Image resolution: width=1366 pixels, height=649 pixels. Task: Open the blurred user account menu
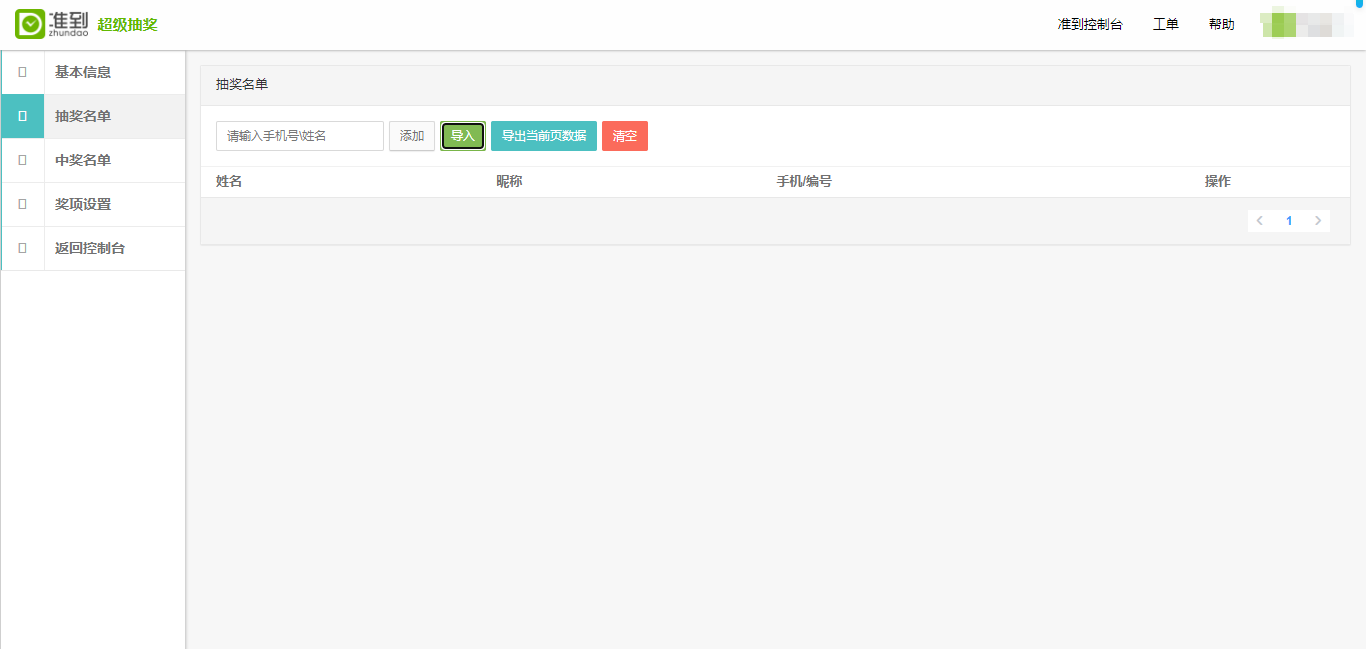click(x=1306, y=24)
